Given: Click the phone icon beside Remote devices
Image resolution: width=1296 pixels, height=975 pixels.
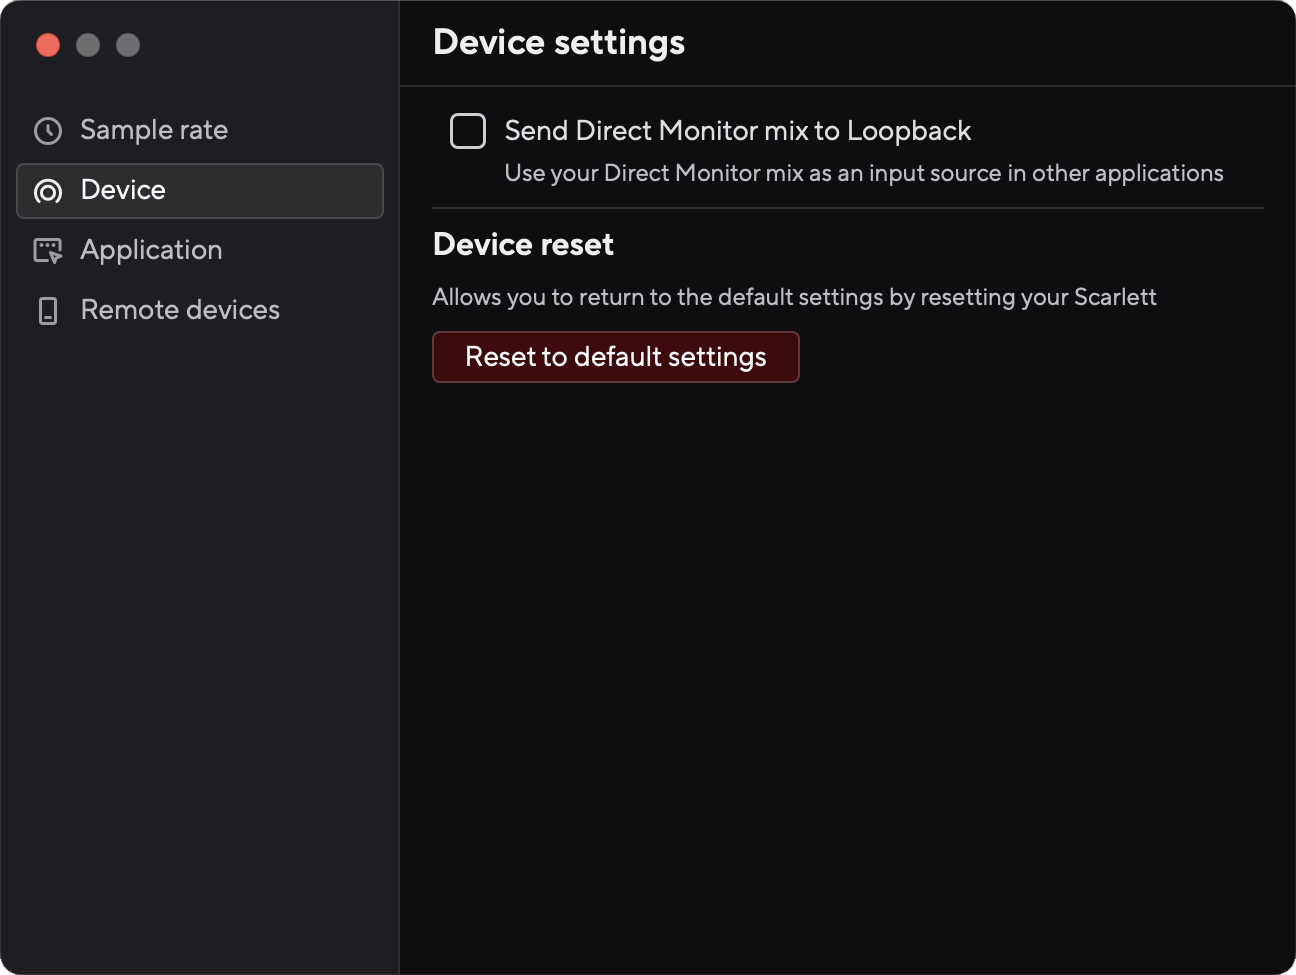Looking at the screenshot, I should point(48,311).
